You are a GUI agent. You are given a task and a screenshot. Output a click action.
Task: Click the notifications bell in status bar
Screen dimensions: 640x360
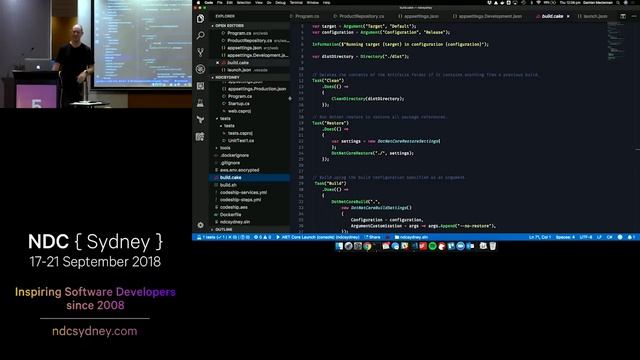click(x=630, y=237)
